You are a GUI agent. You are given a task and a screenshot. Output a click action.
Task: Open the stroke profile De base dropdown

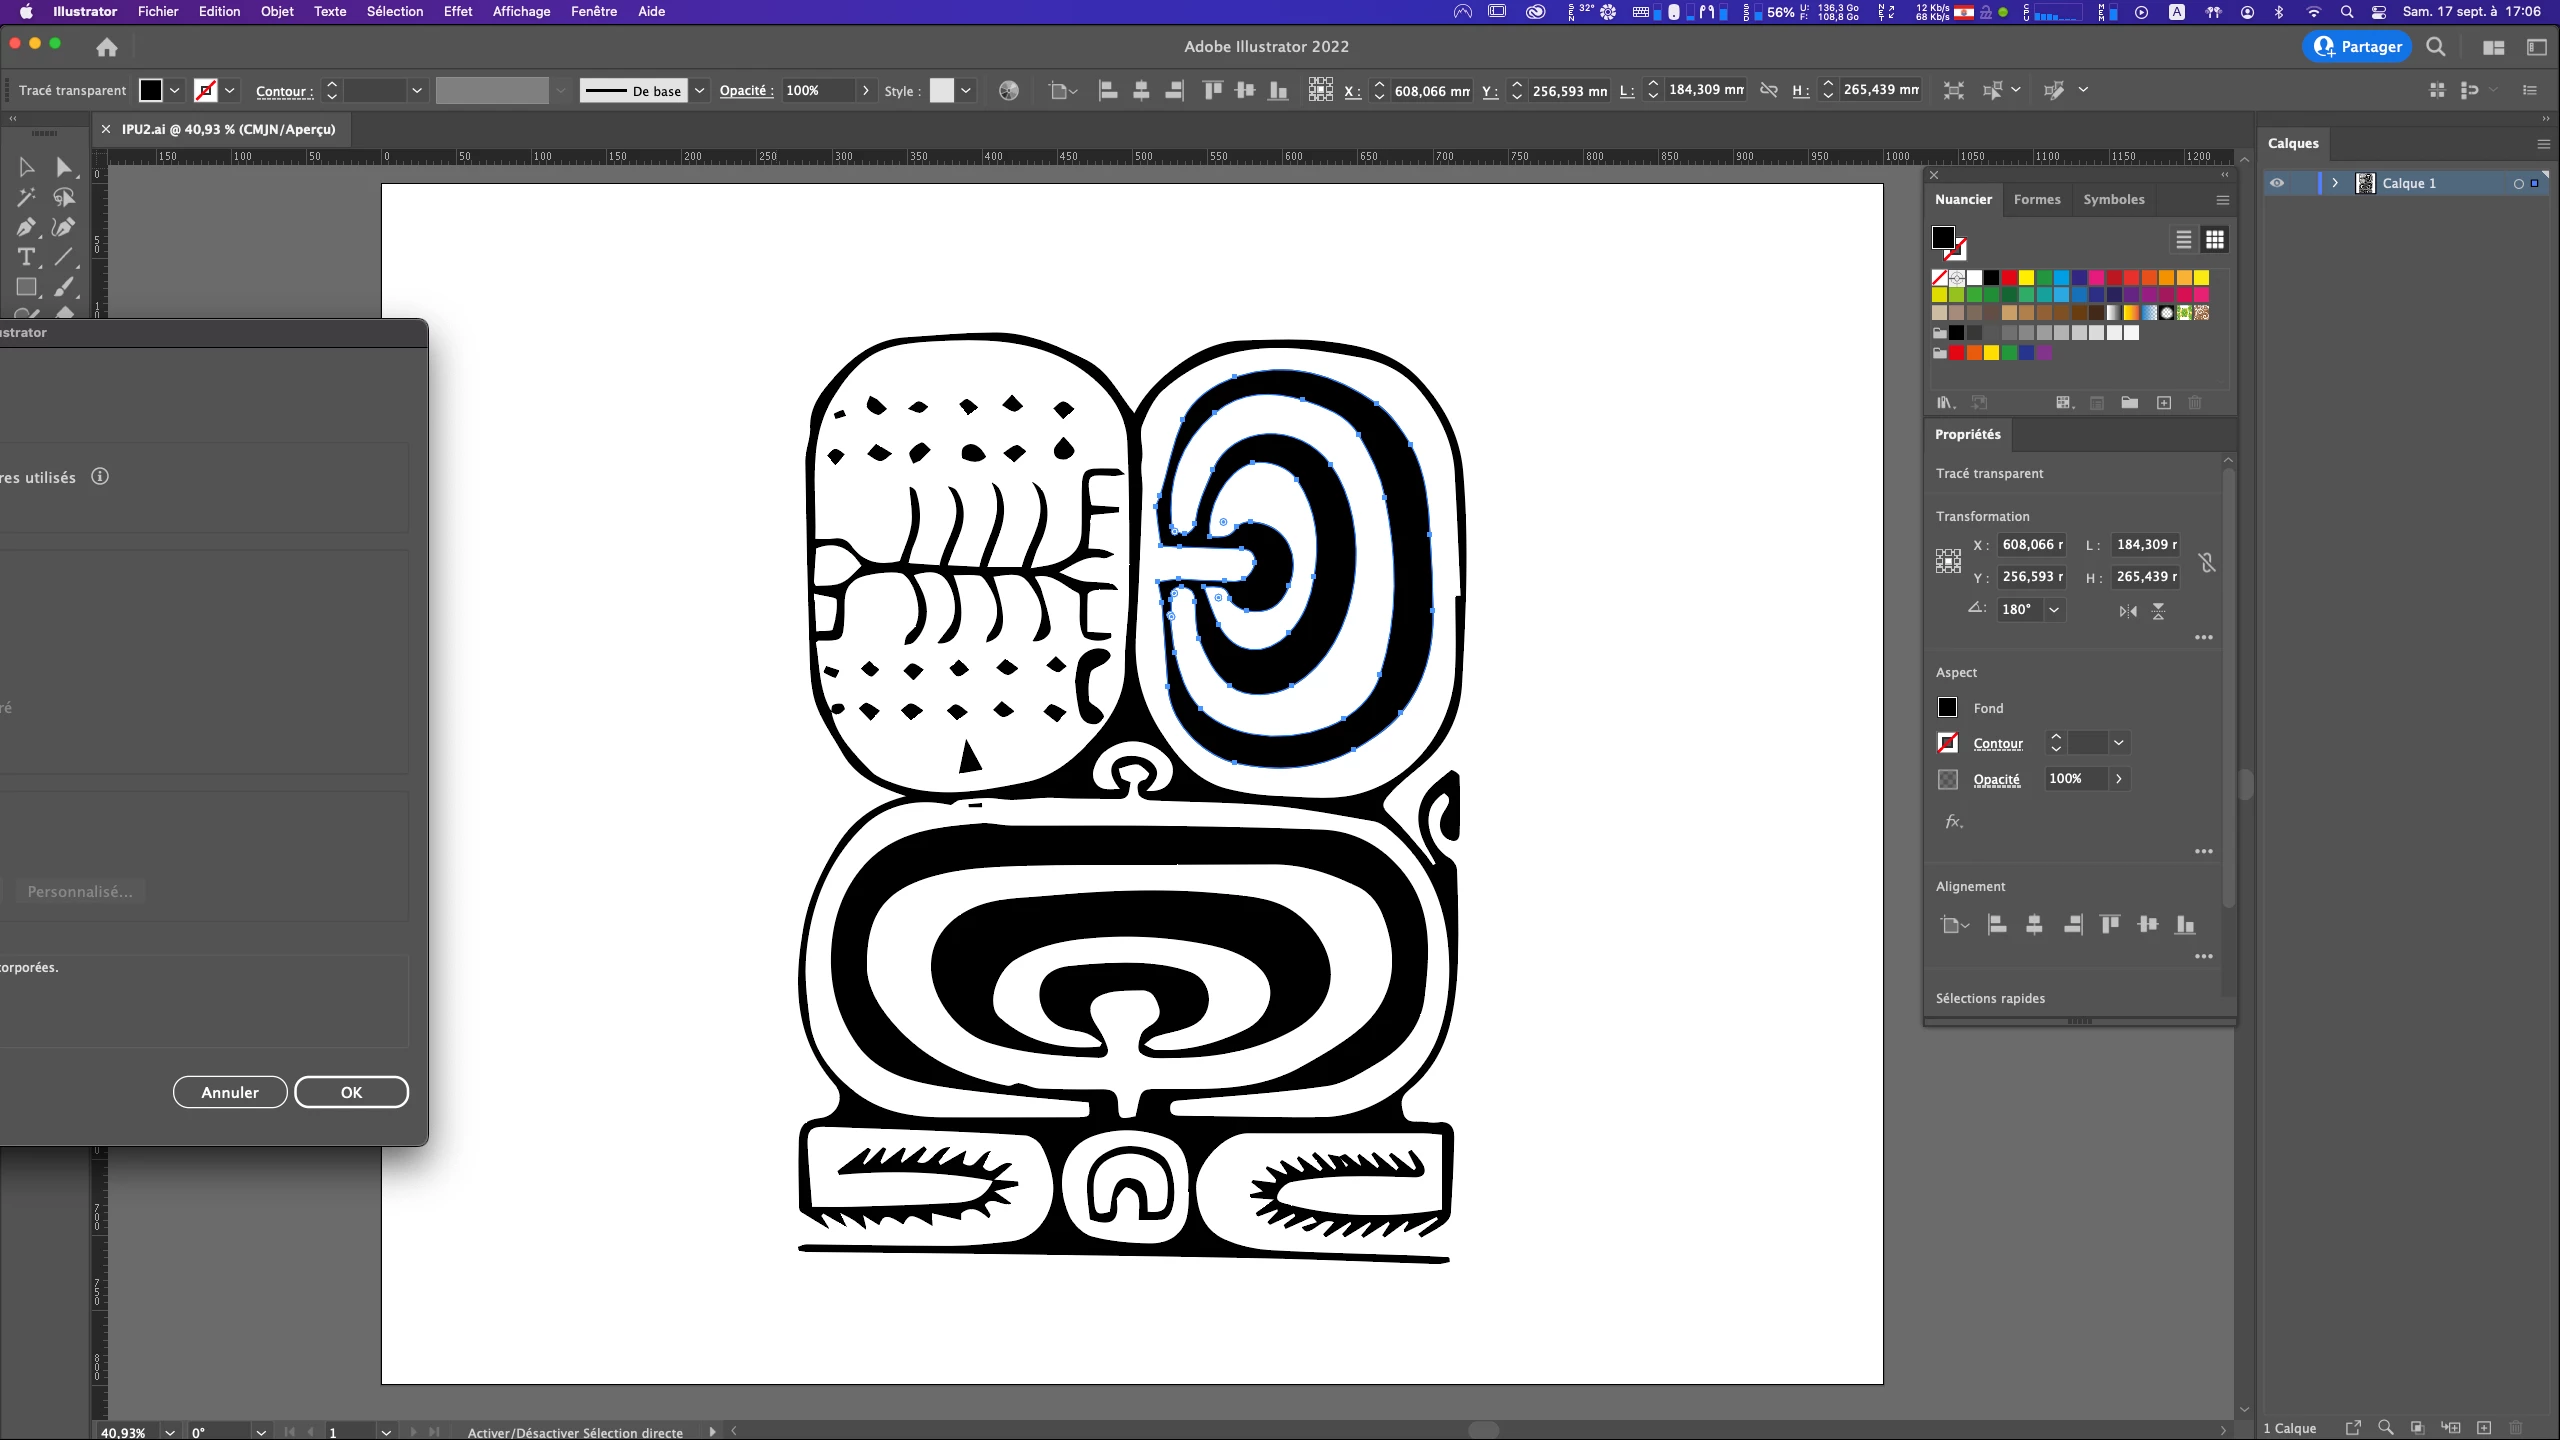(700, 91)
